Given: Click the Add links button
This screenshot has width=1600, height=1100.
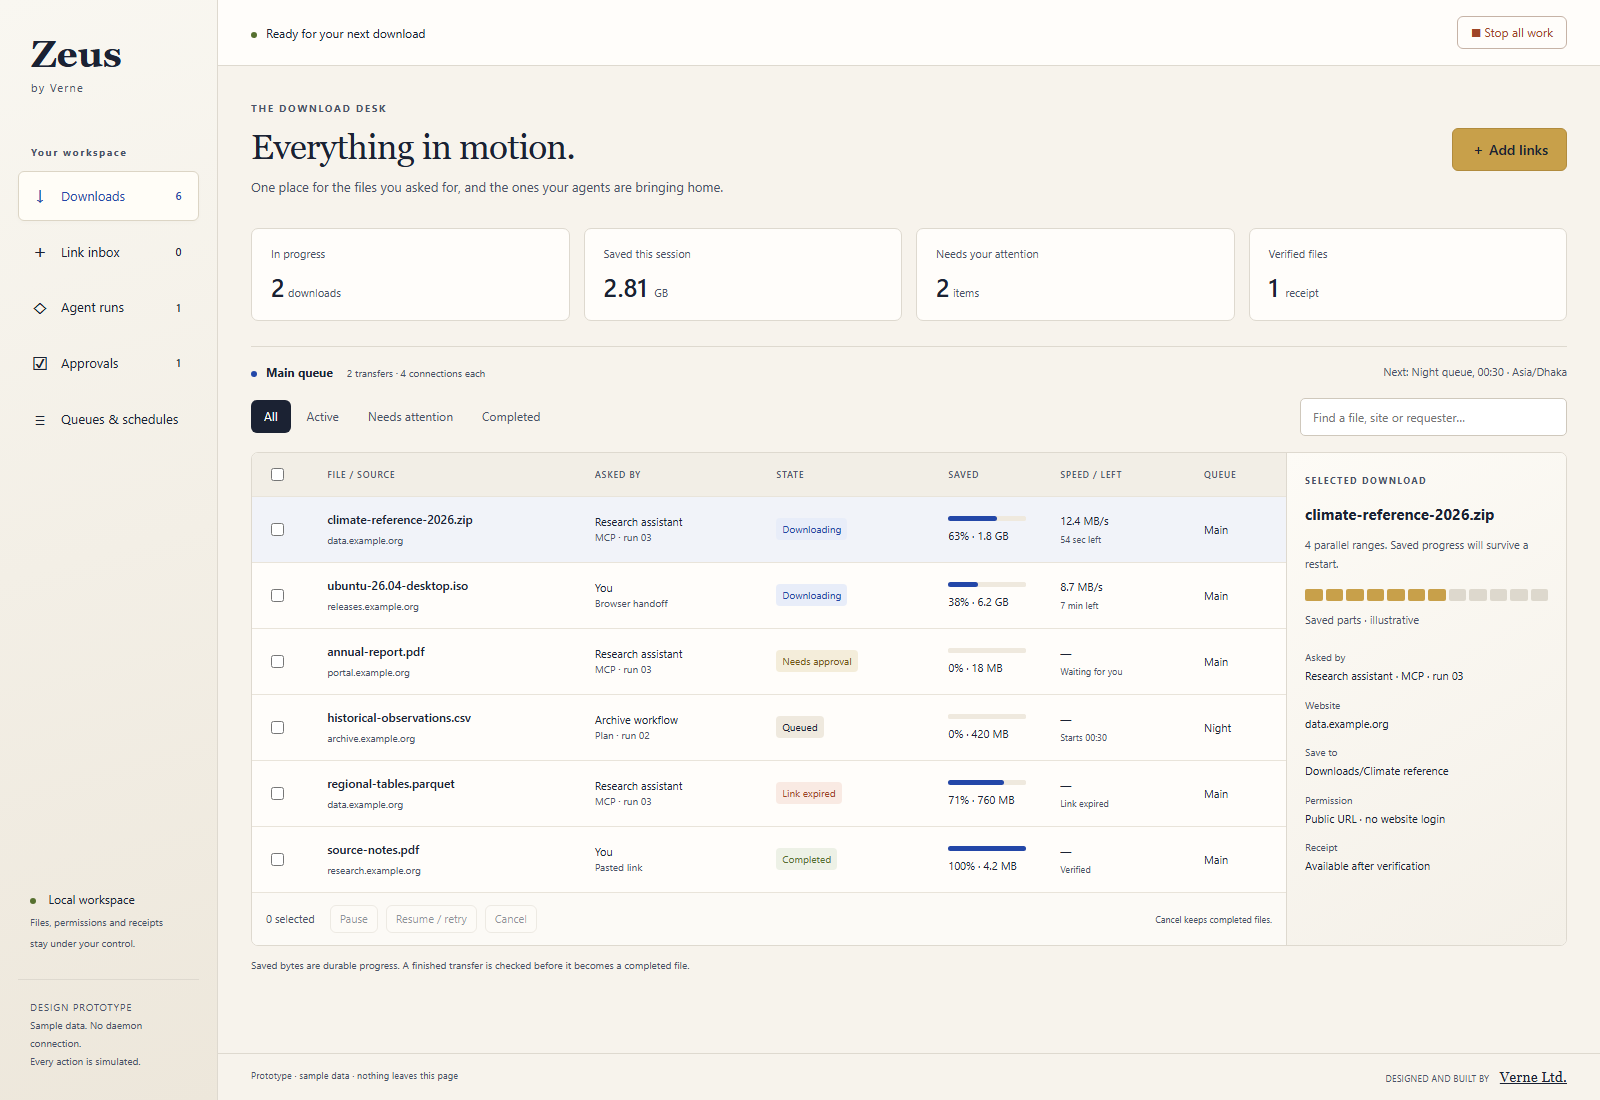Looking at the screenshot, I should (x=1509, y=150).
